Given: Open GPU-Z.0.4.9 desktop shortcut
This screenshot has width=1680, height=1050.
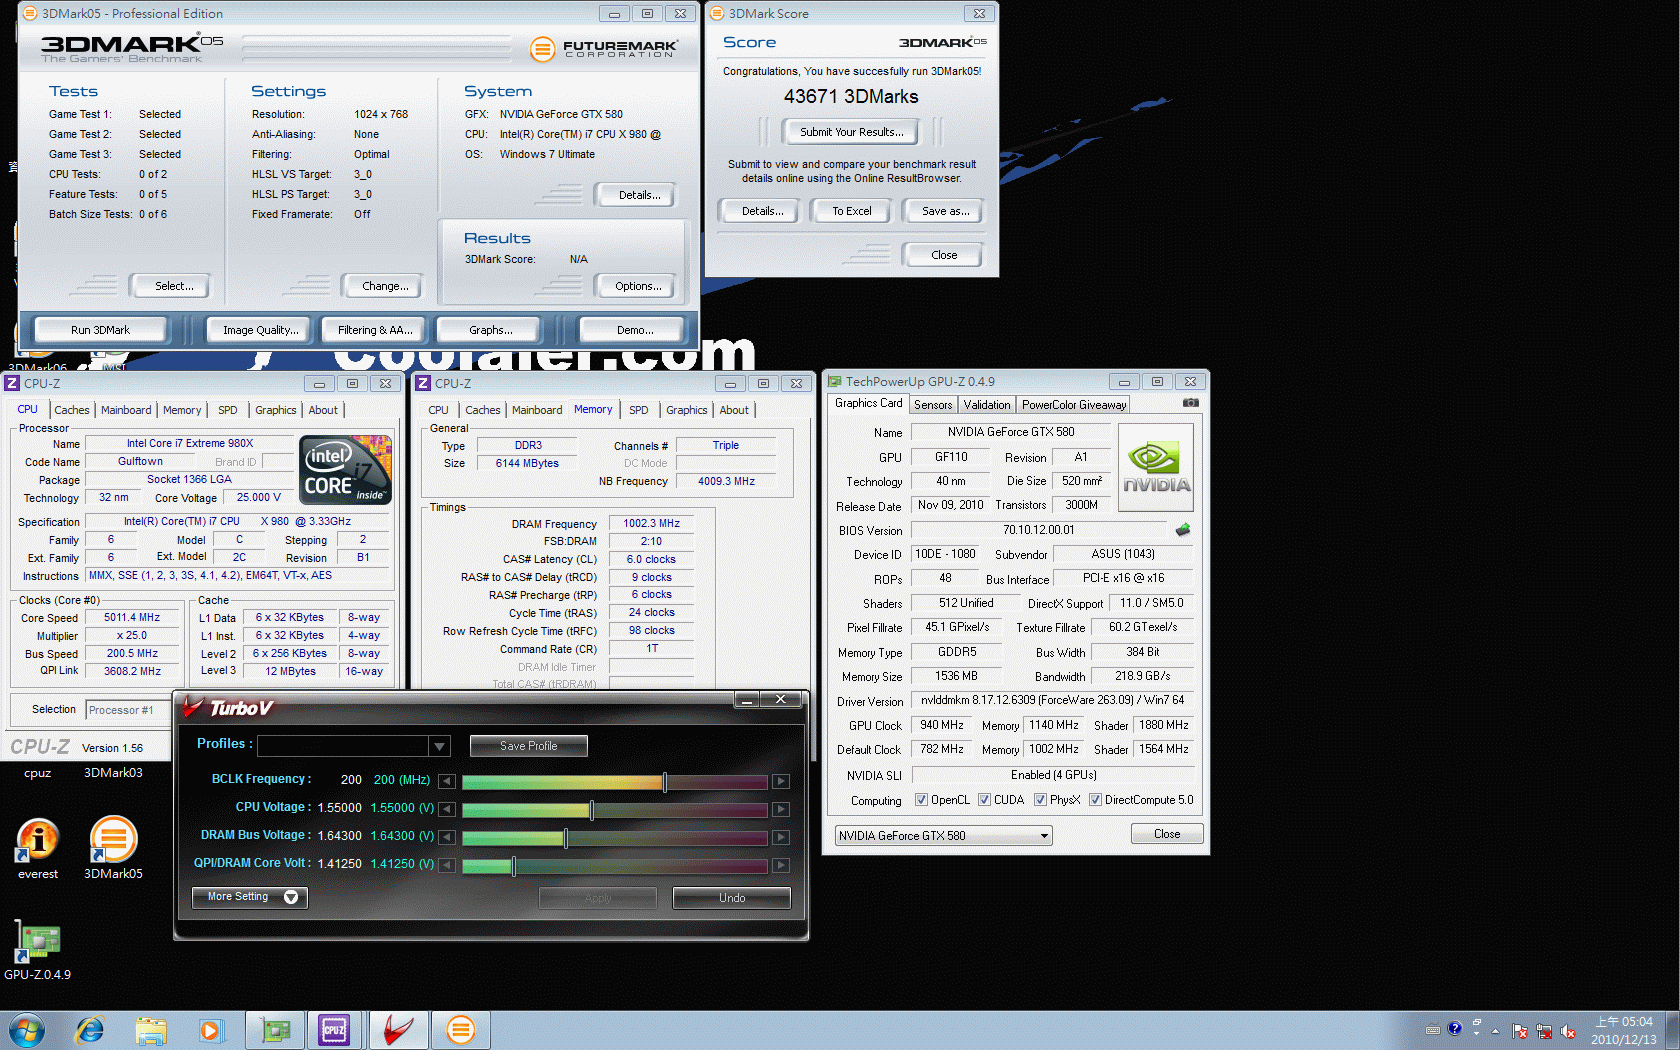Looking at the screenshot, I should tap(38, 943).
